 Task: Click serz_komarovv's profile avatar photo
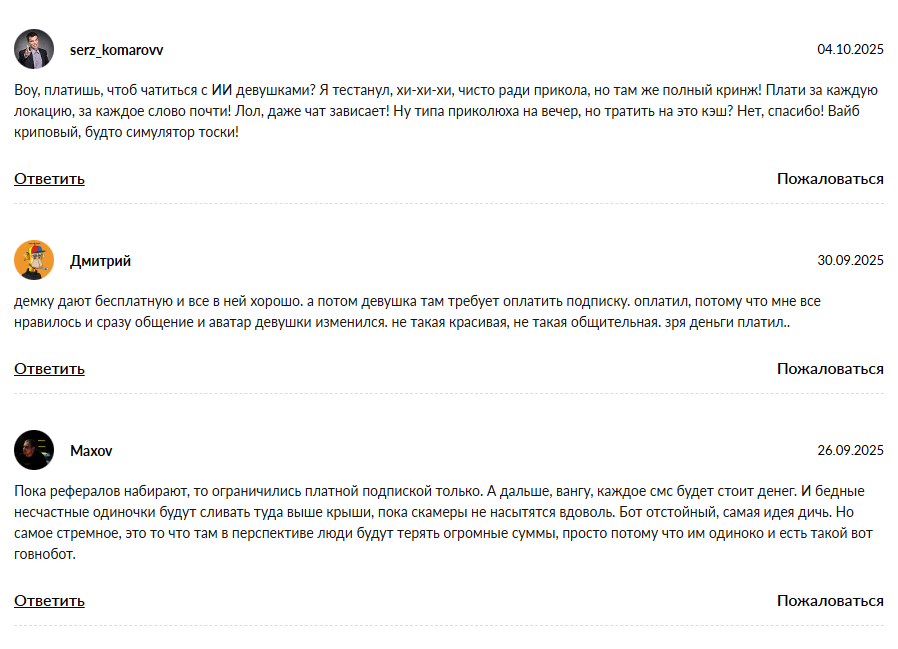click(34, 49)
